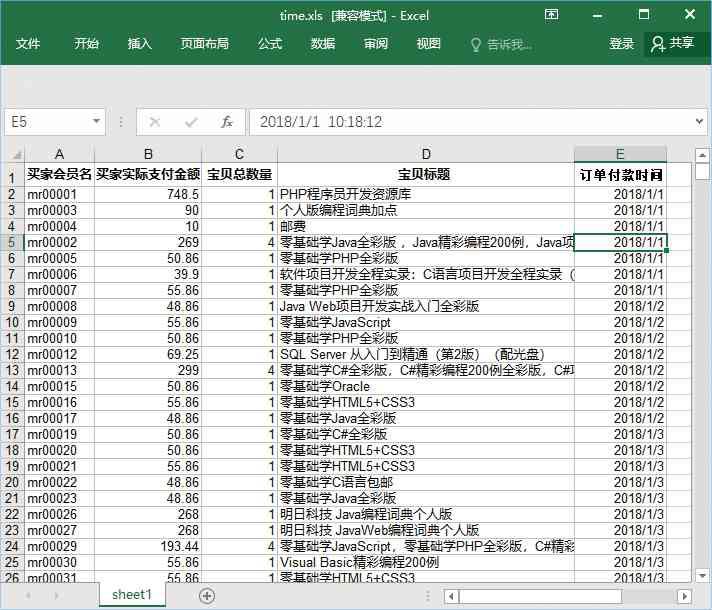Select cell 明日科技 Java编程词典个人版
Image resolution: width=712 pixels, height=610 pixels.
(426, 514)
